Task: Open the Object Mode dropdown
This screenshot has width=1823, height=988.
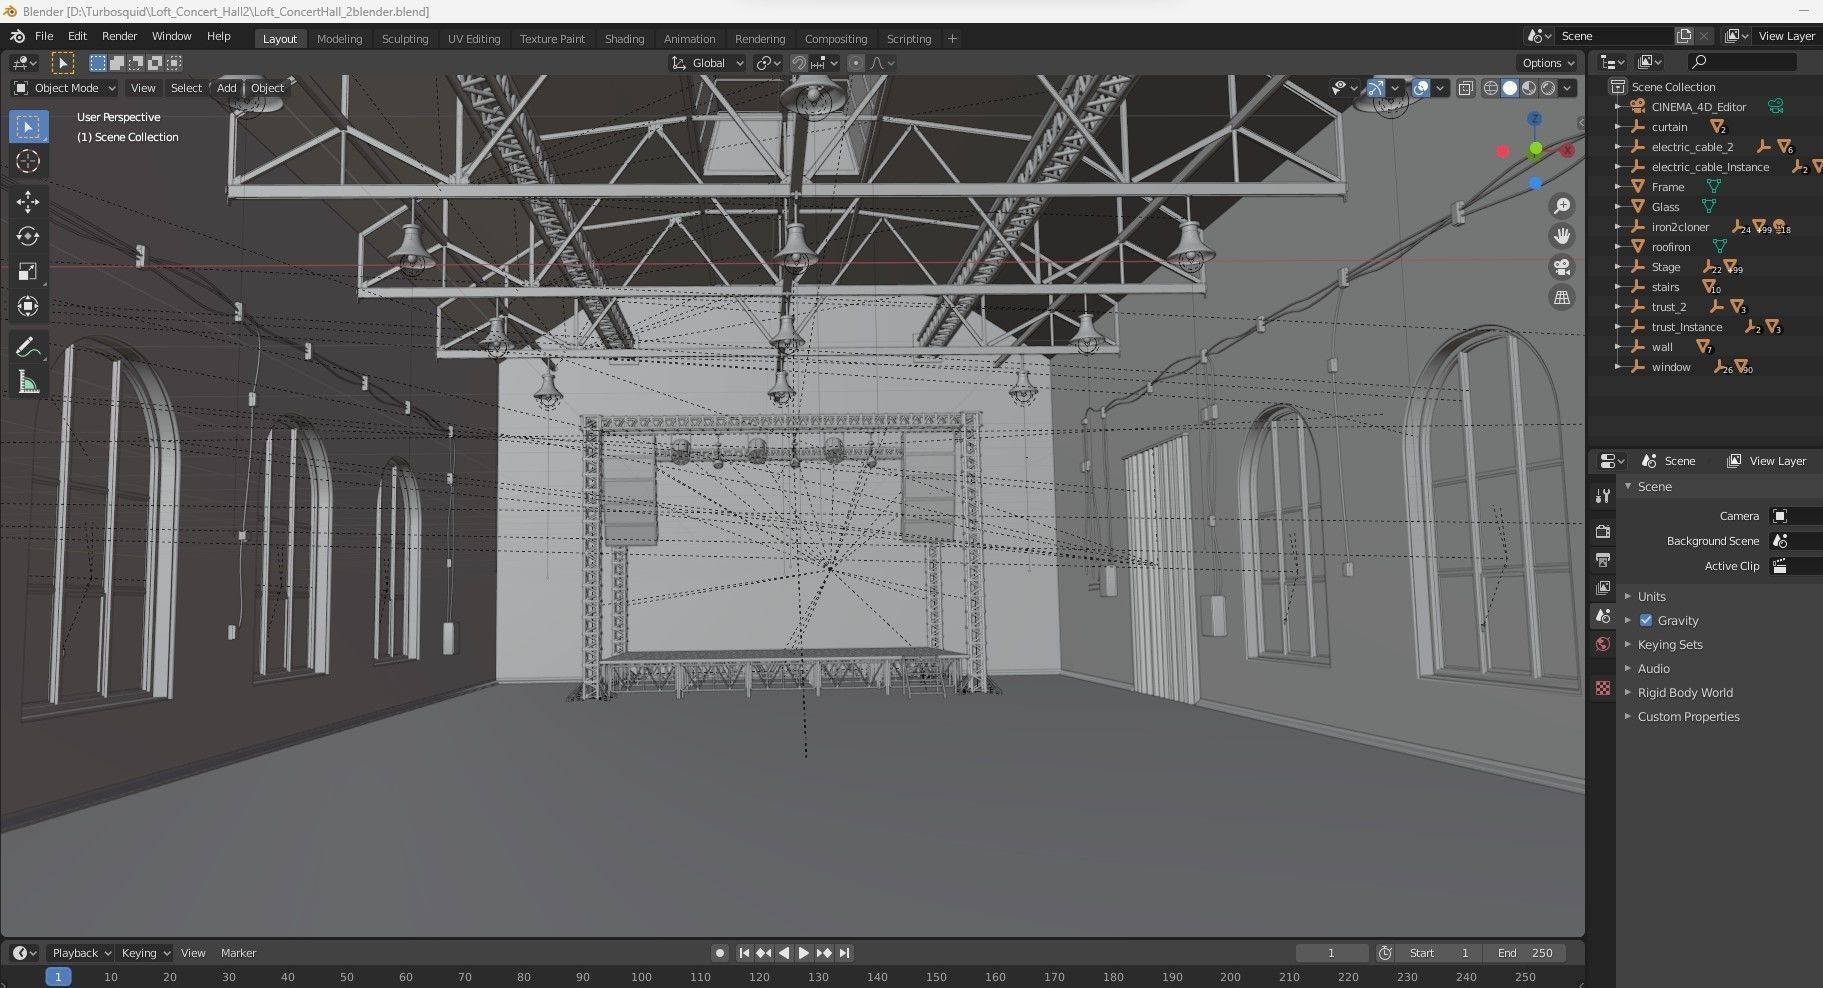Action: pyautogui.click(x=64, y=88)
